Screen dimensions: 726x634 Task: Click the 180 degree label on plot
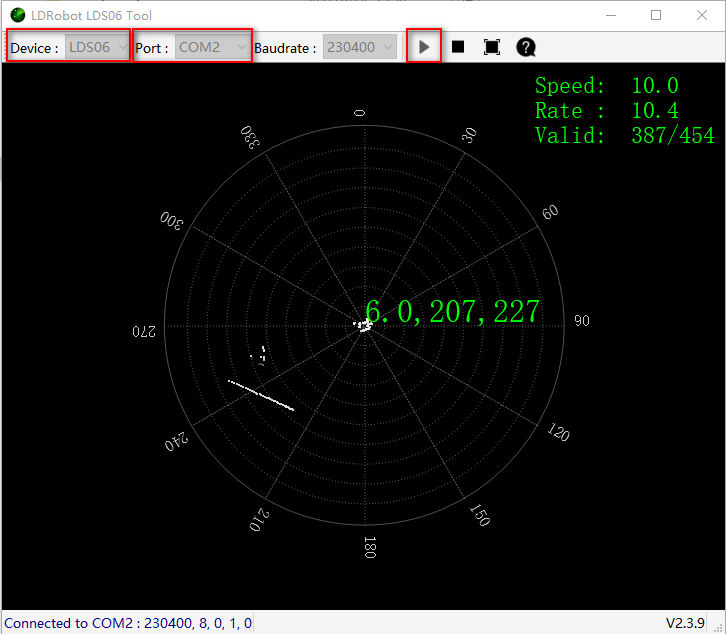tap(369, 547)
